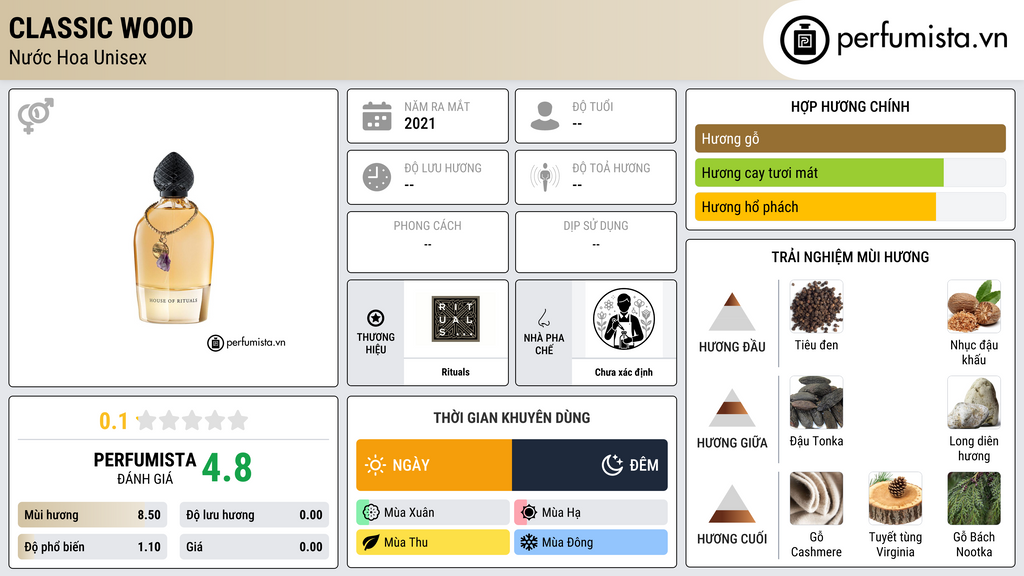The image size is (1024, 576).
Task: Click the sillage icon beside Độ toả hương
Action: [545, 177]
